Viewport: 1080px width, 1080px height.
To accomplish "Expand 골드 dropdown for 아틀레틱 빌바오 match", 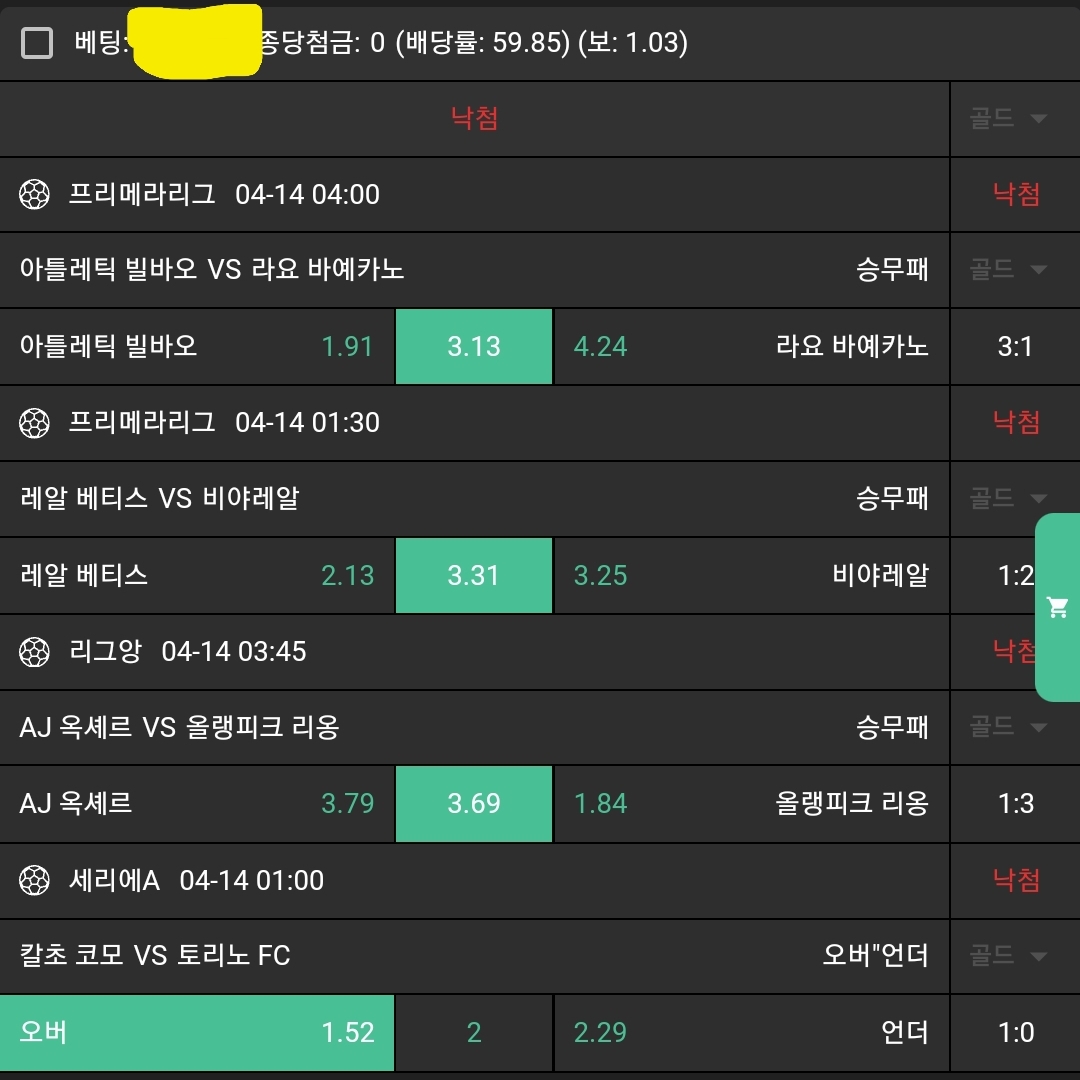I will click(x=1008, y=269).
